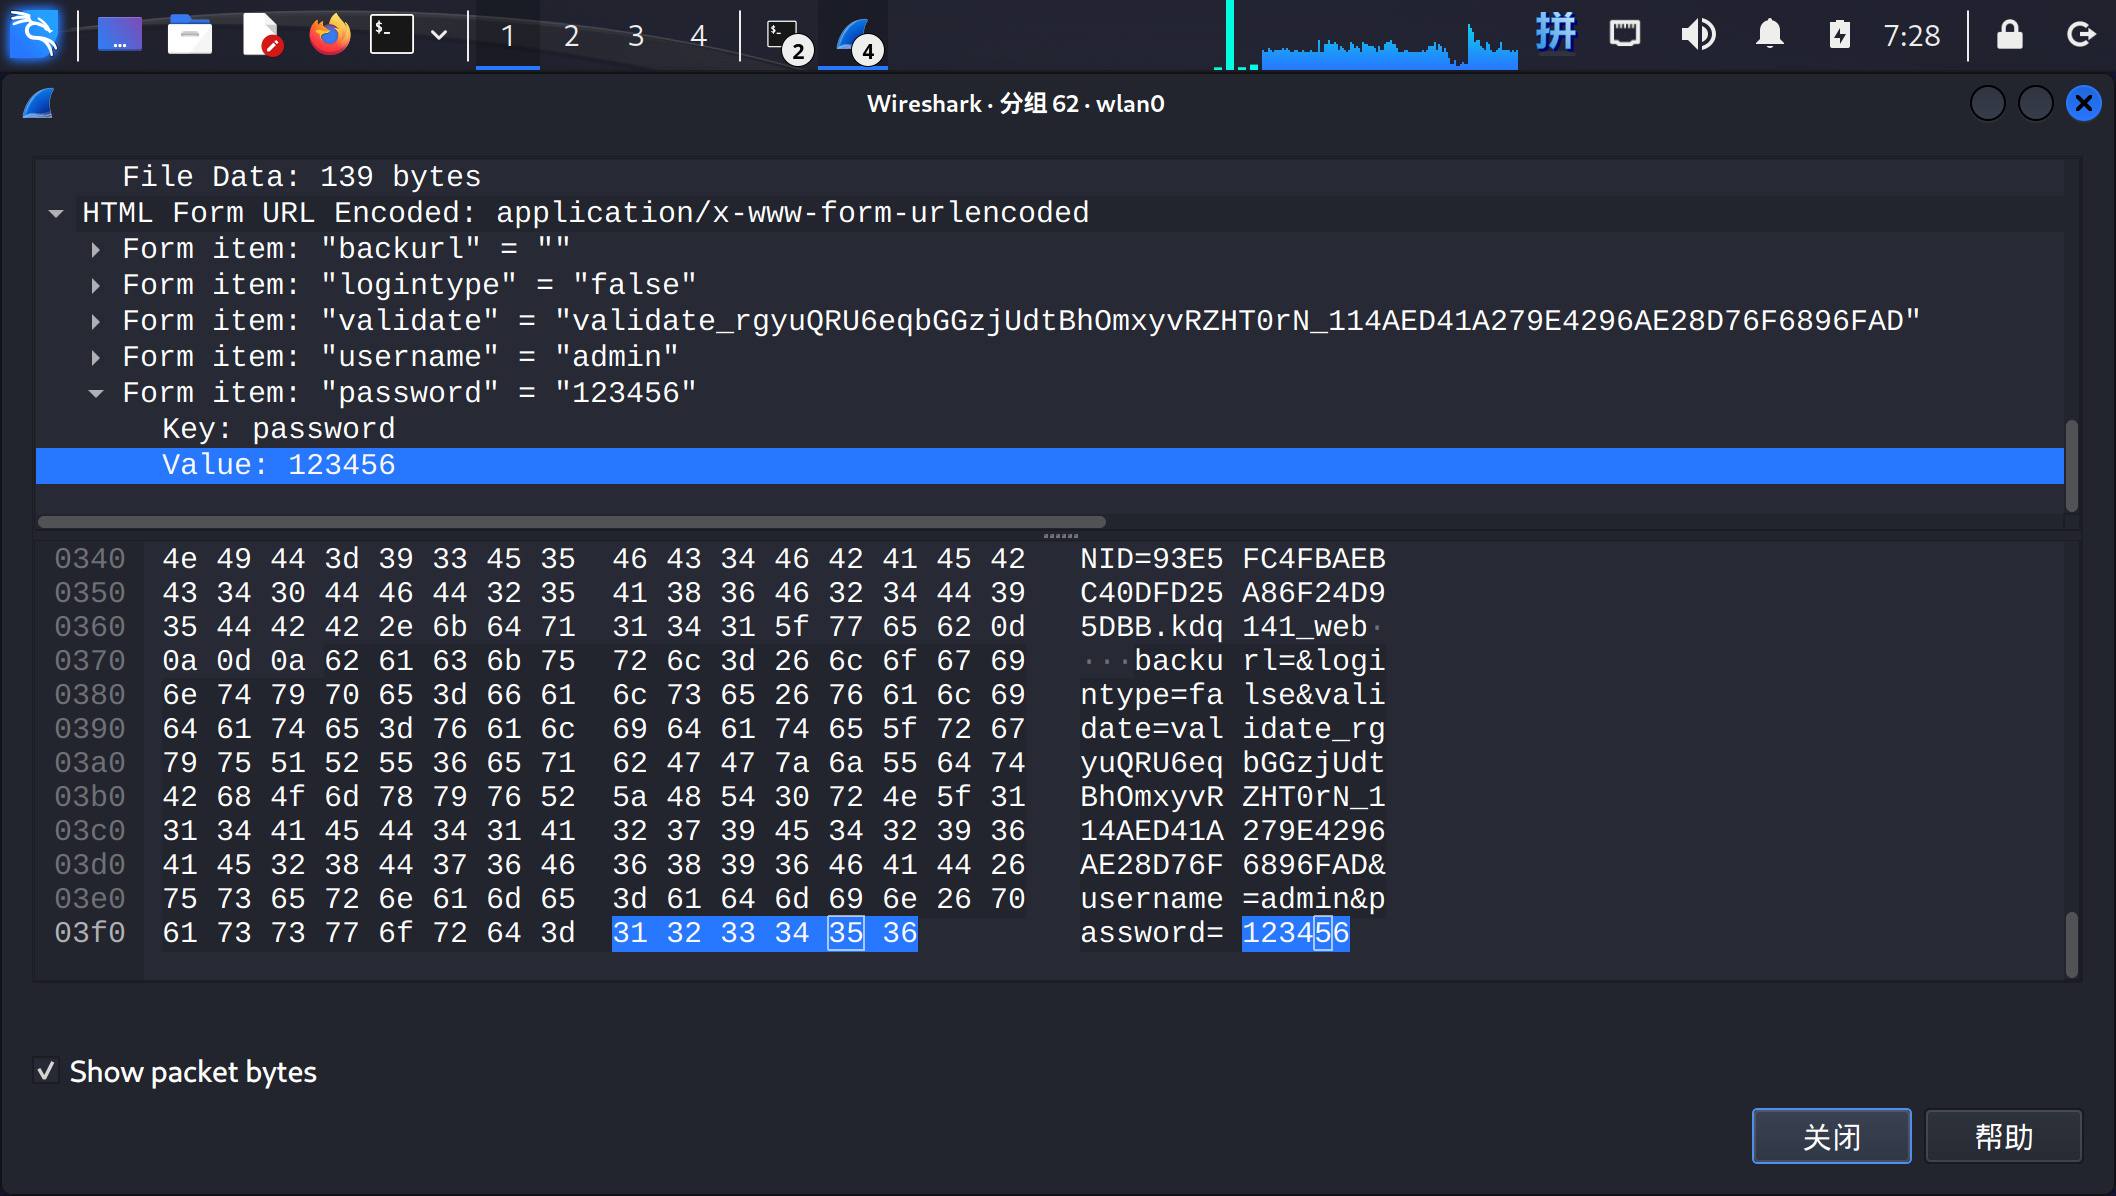This screenshot has height=1196, width=2116.
Task: Open the Pinyin input method indicator
Action: (x=1556, y=32)
